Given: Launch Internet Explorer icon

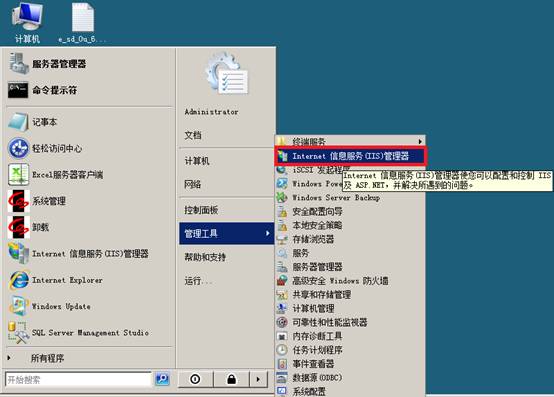Looking at the screenshot, I should coord(19,280).
